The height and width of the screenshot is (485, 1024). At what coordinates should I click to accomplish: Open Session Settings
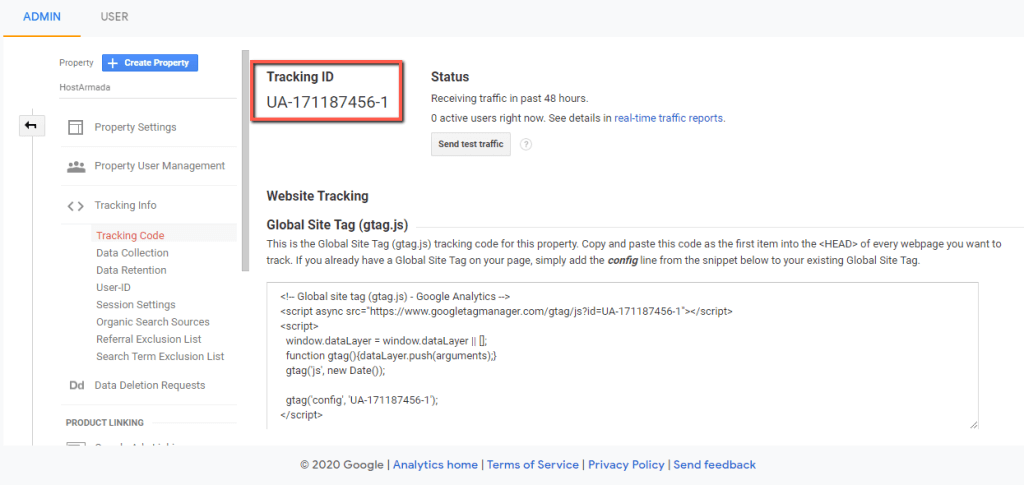[136, 305]
